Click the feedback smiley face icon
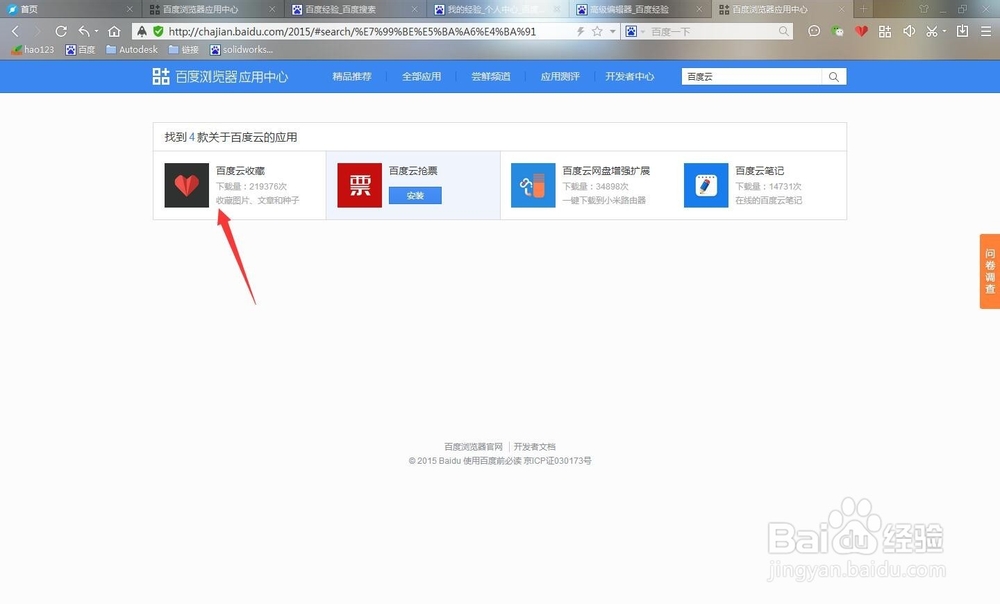This screenshot has height=604, width=1000. (x=813, y=31)
